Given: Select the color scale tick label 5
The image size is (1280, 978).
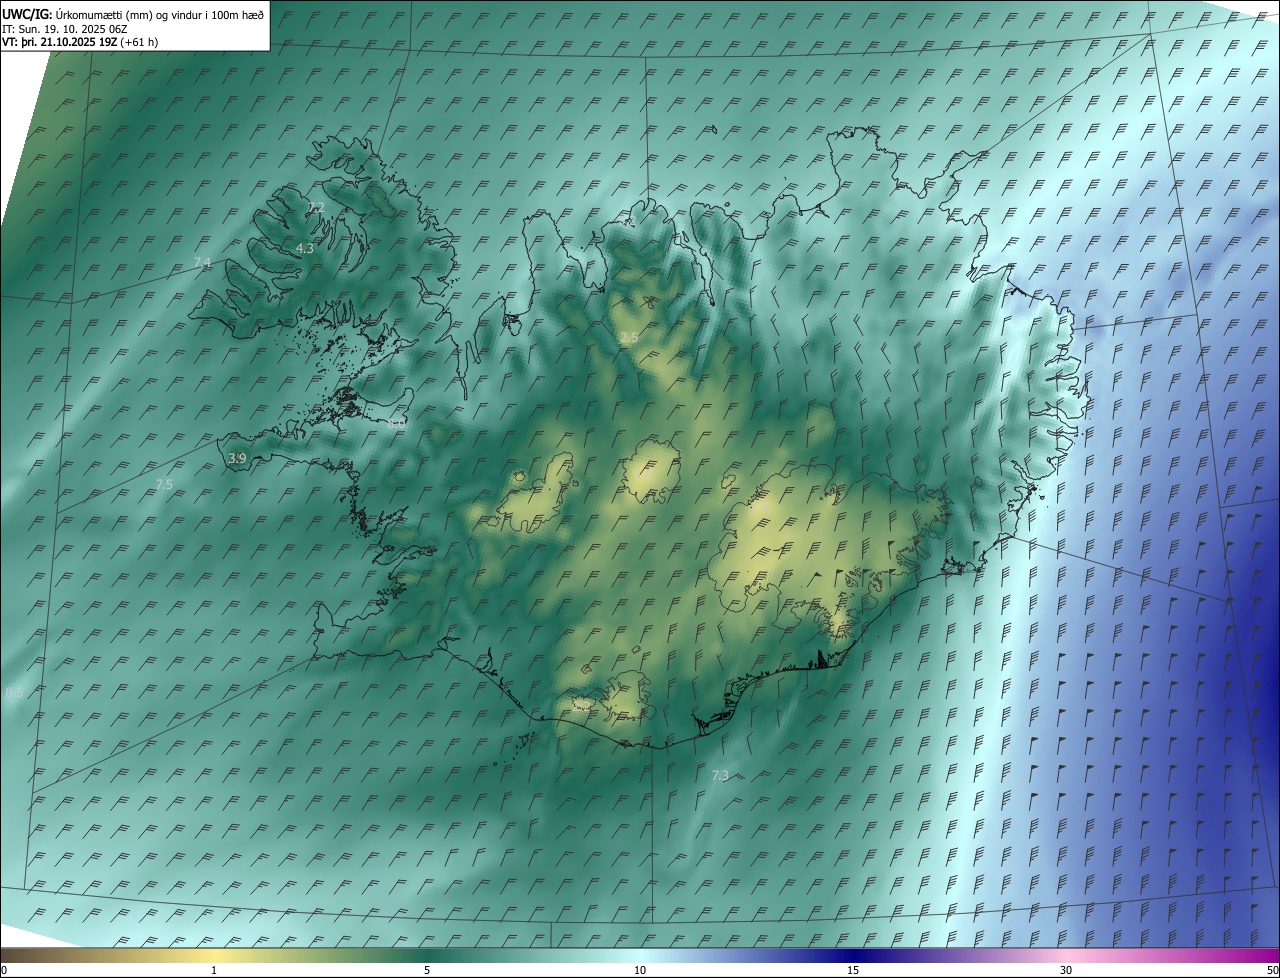Looking at the screenshot, I should (x=427, y=970).
